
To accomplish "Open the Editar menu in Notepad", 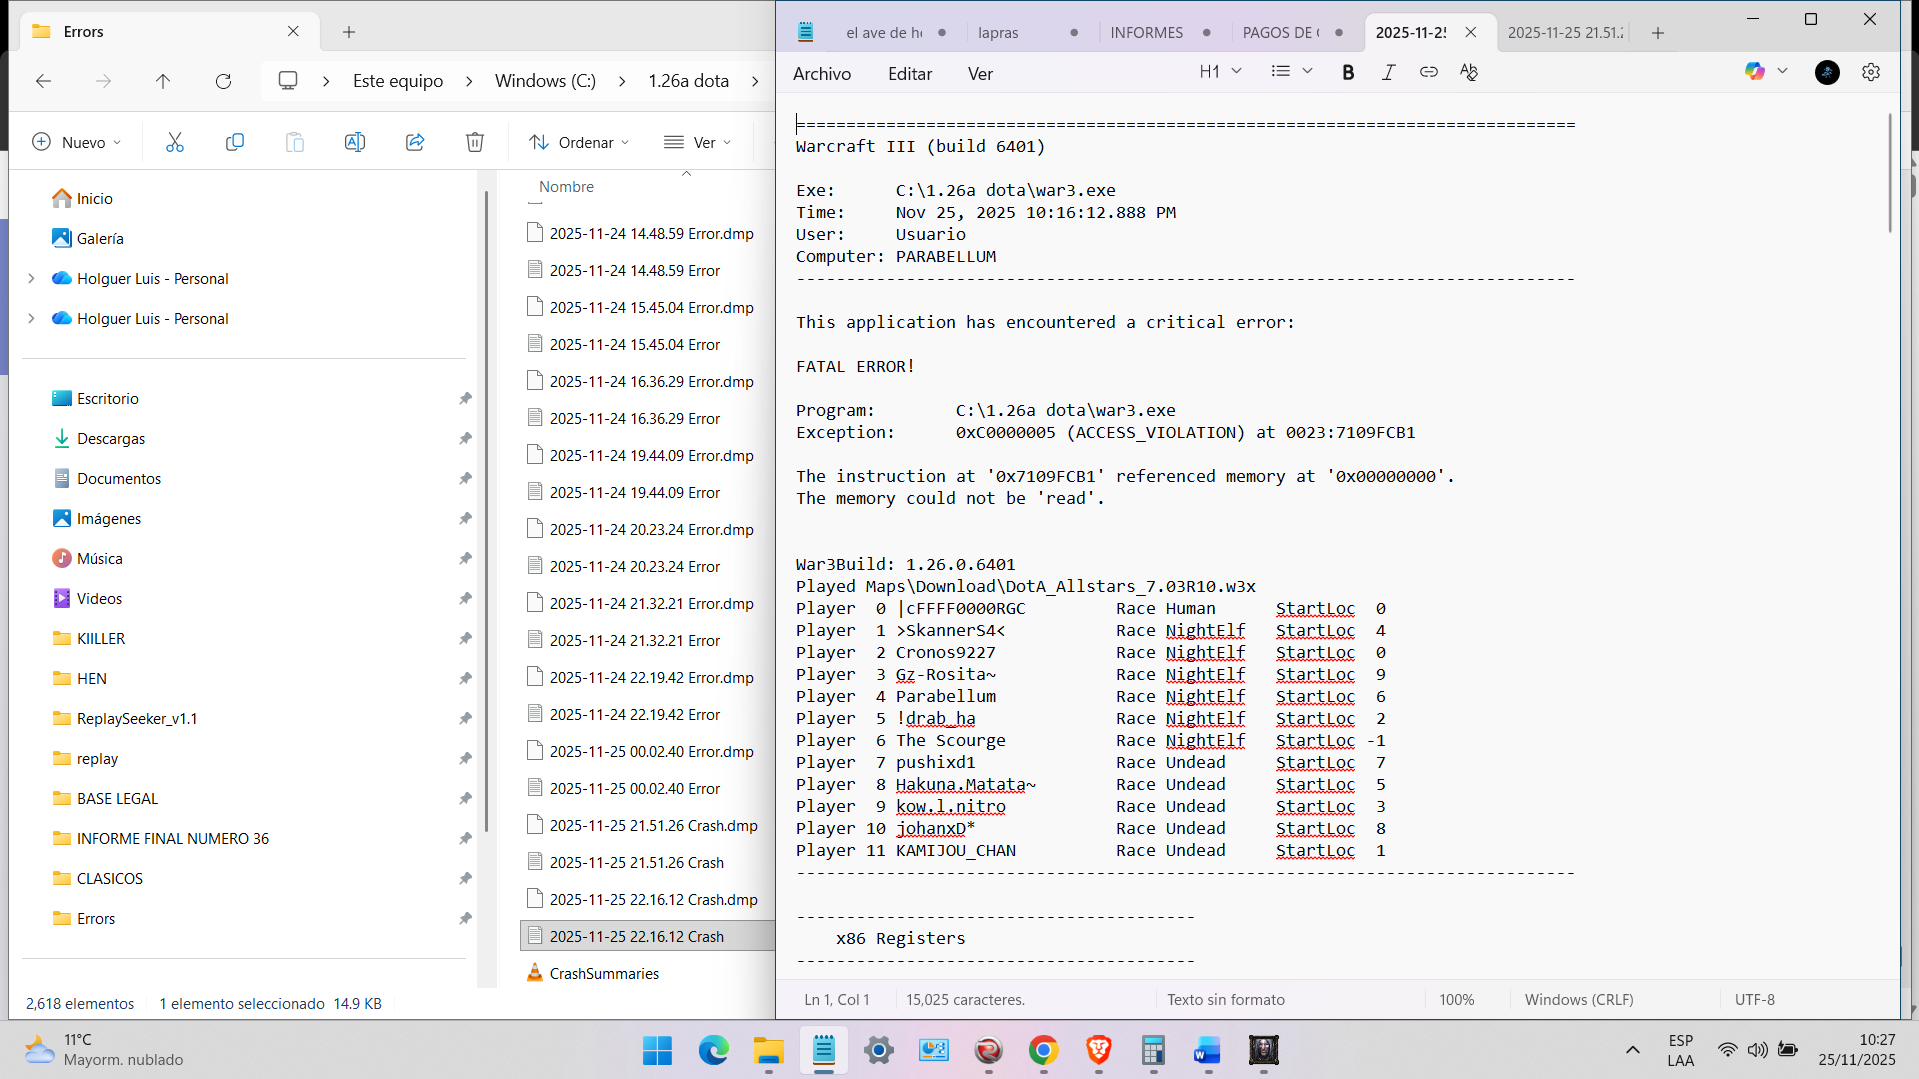I will pos(910,74).
